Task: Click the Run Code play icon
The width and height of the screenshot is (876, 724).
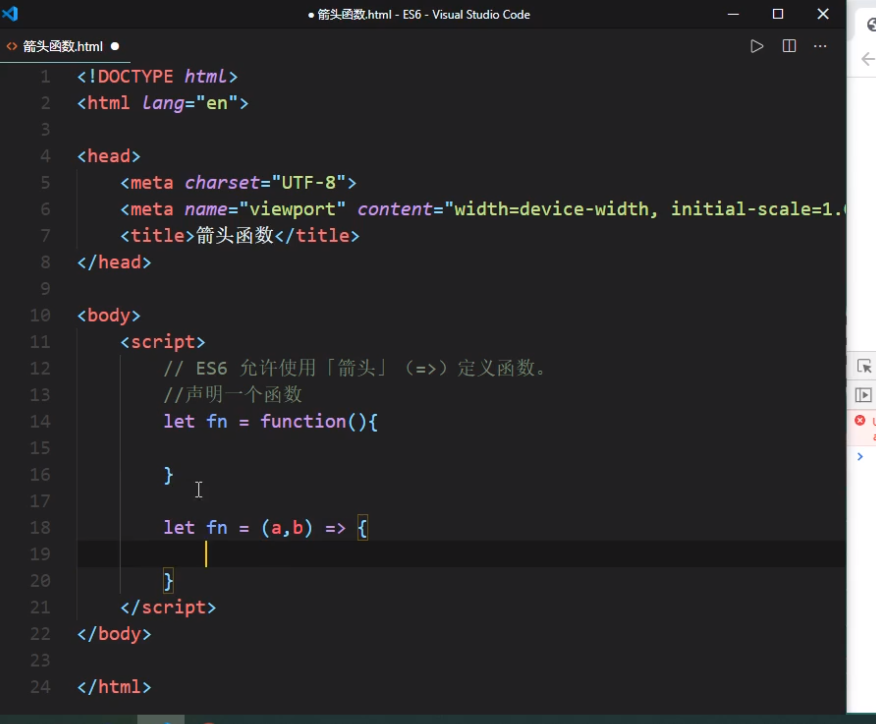Action: click(x=756, y=46)
